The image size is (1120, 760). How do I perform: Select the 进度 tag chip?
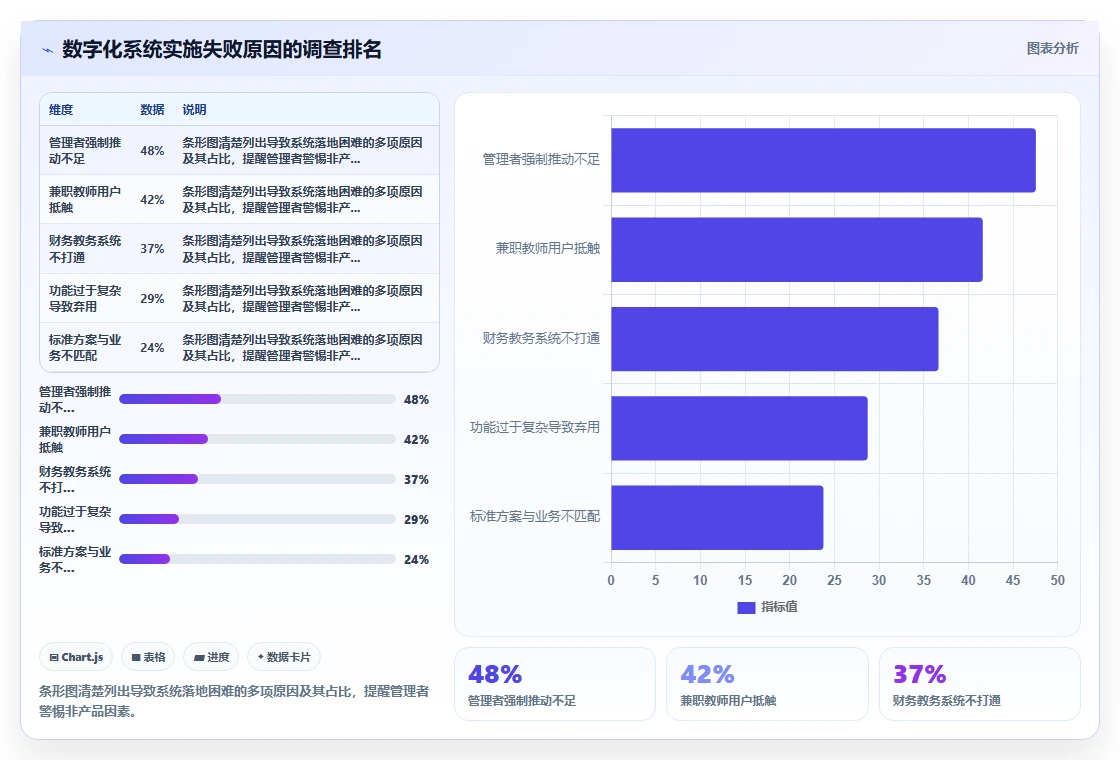coord(211,657)
